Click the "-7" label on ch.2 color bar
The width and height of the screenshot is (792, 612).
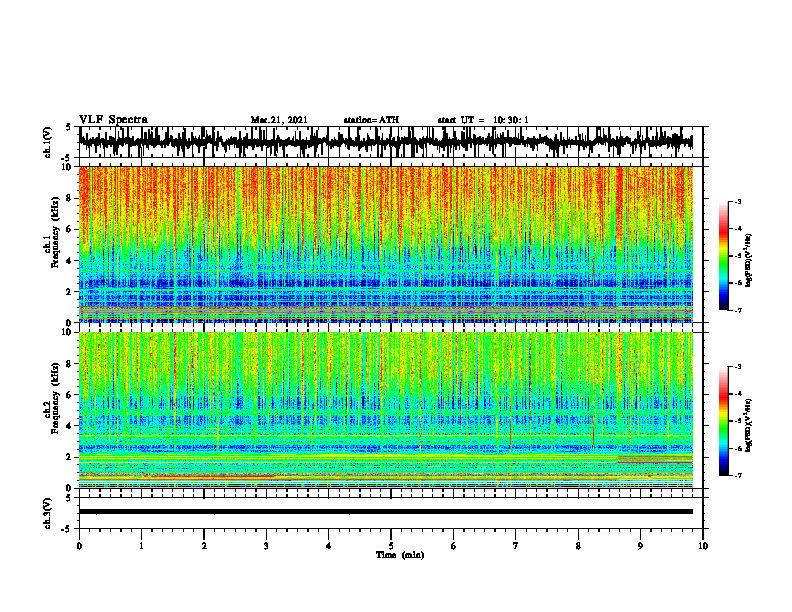[x=737, y=475]
